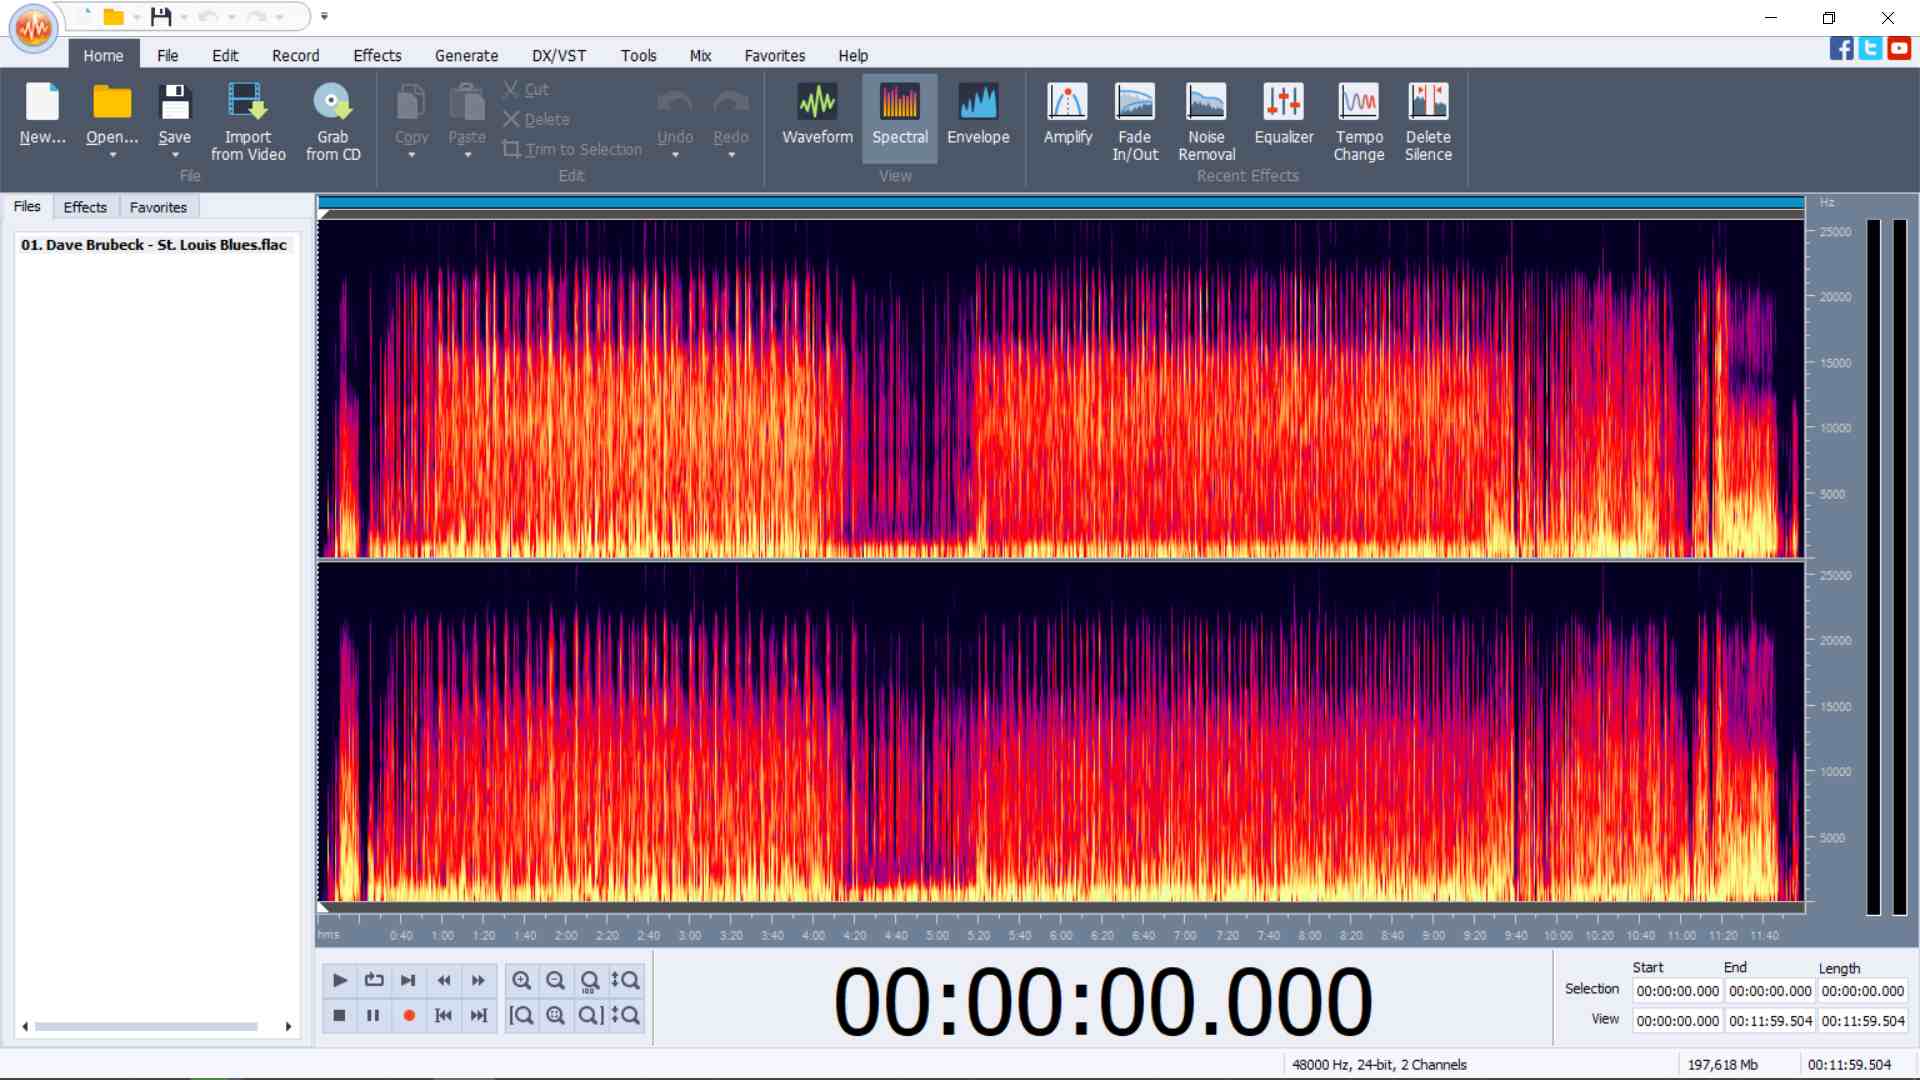This screenshot has width=1920, height=1080.
Task: Toggle the Spectral view mode
Action: tap(899, 113)
